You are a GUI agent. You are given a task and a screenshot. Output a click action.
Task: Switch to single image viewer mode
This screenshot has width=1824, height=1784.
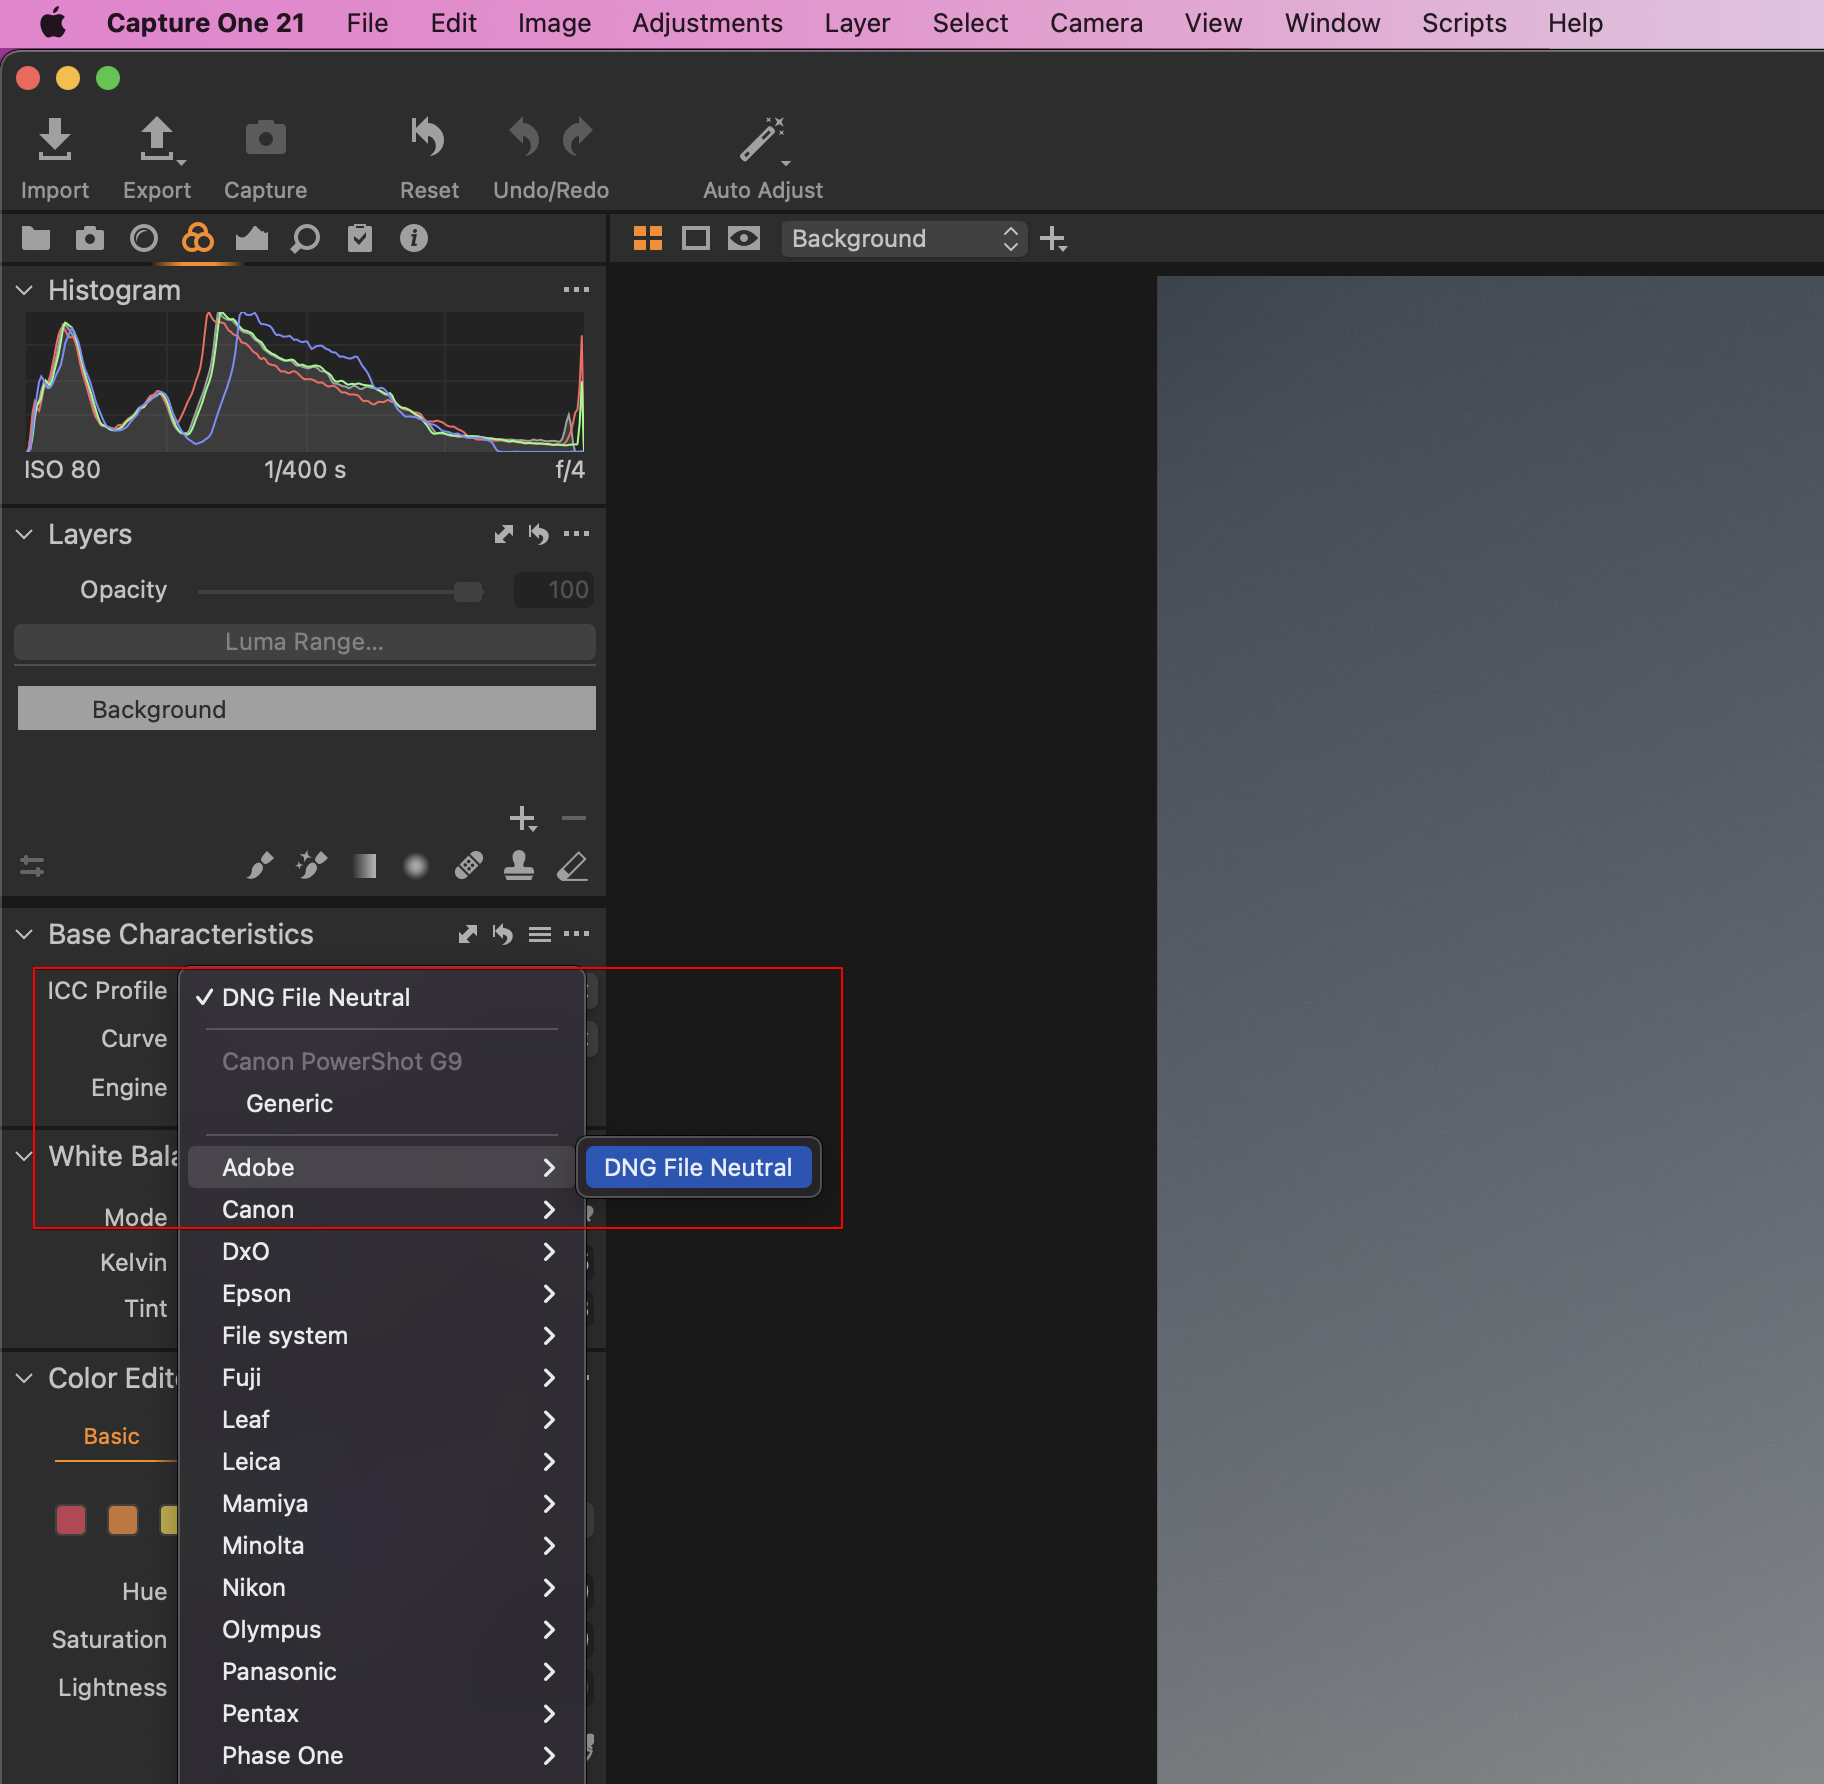click(695, 239)
